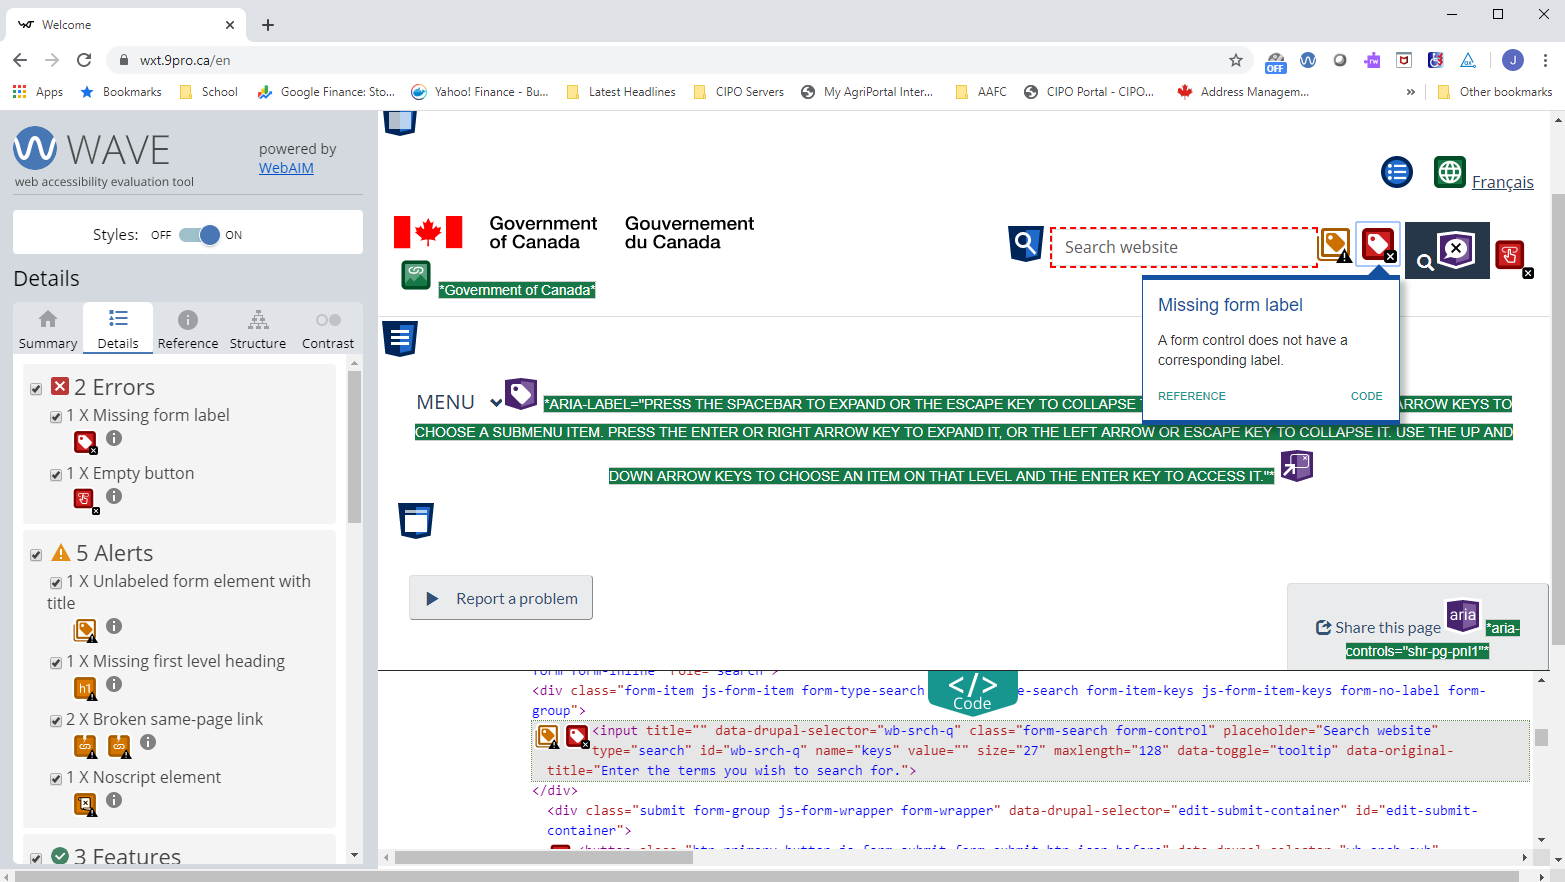Image resolution: width=1565 pixels, height=882 pixels.
Task: Uncheck the Empty button checkbox
Action: 56,475
